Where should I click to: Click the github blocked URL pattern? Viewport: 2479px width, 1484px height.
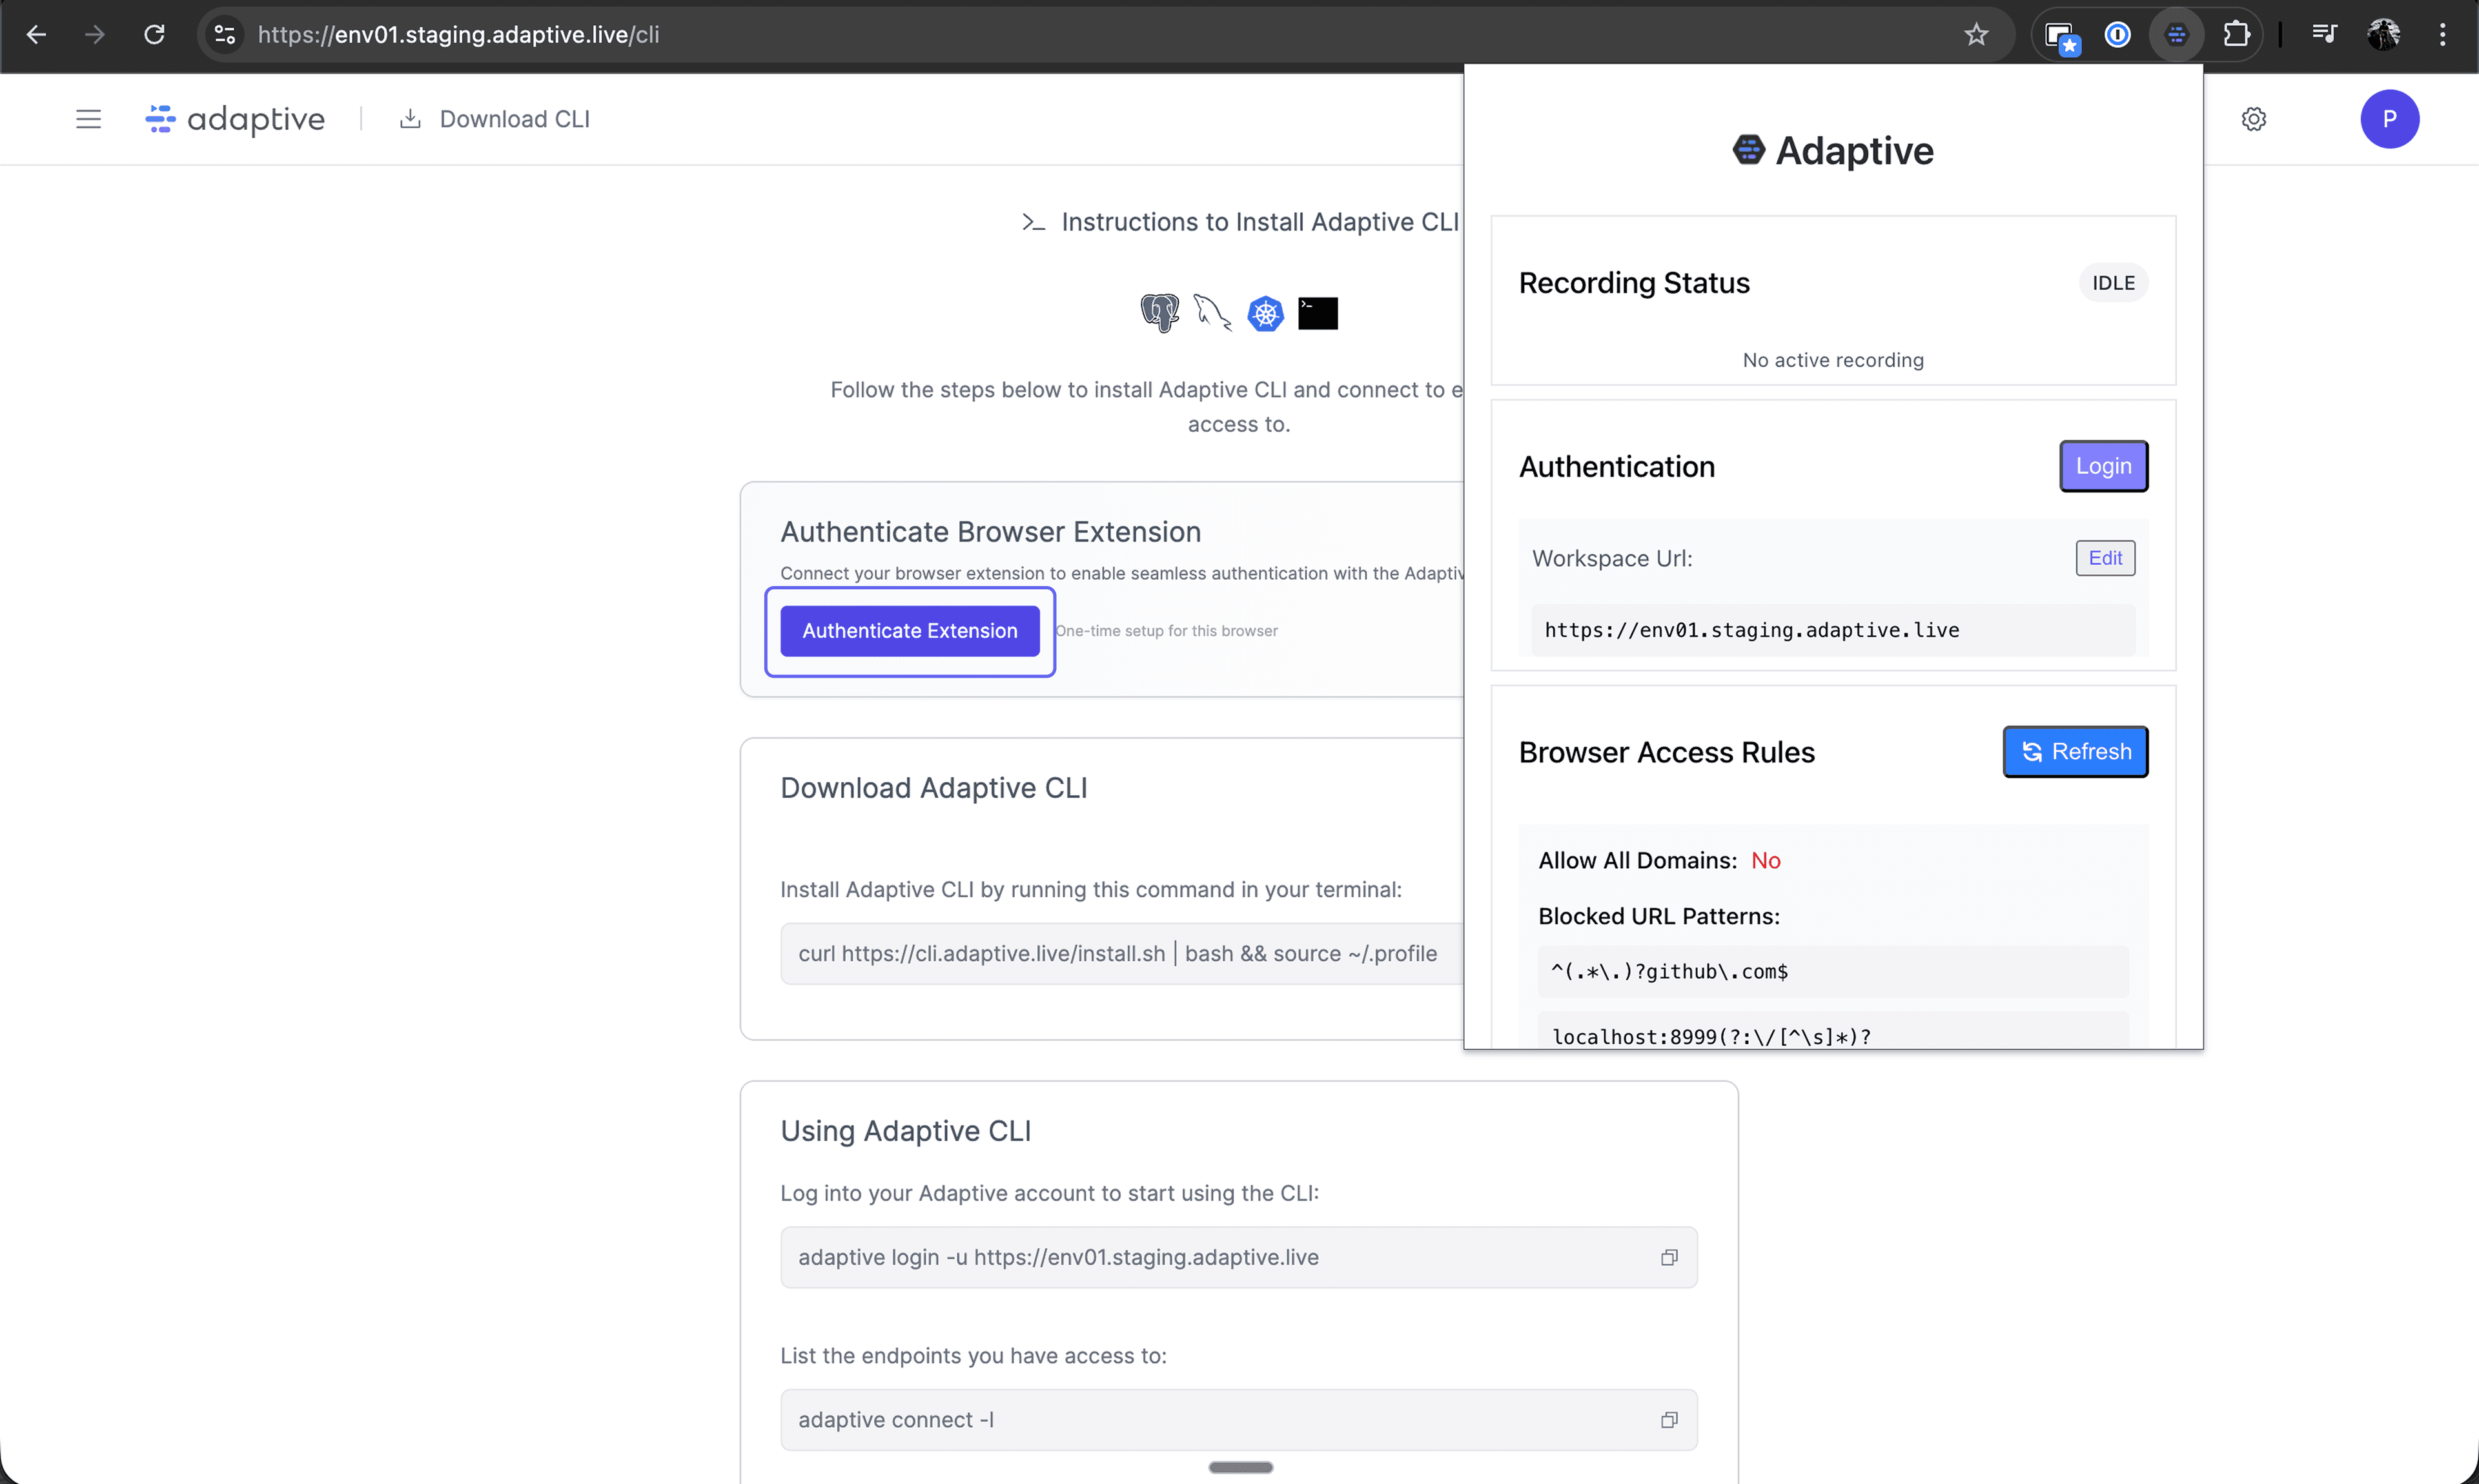(x=1833, y=971)
